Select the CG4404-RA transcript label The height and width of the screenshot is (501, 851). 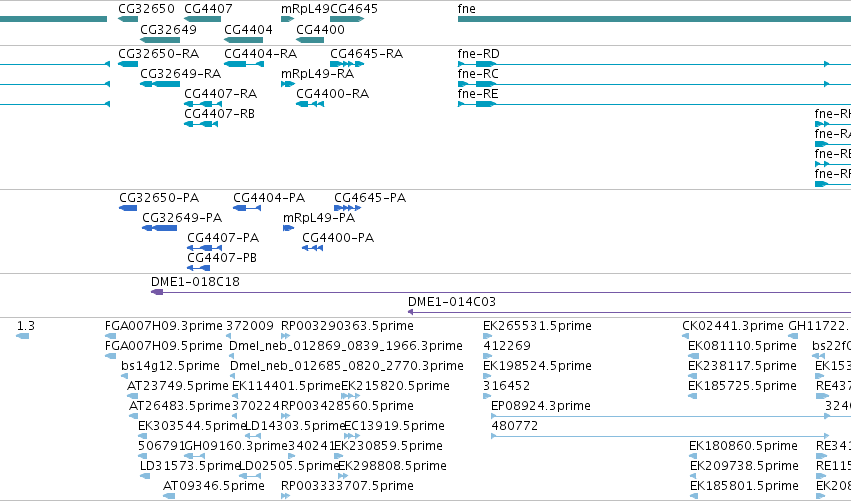click(x=261, y=54)
